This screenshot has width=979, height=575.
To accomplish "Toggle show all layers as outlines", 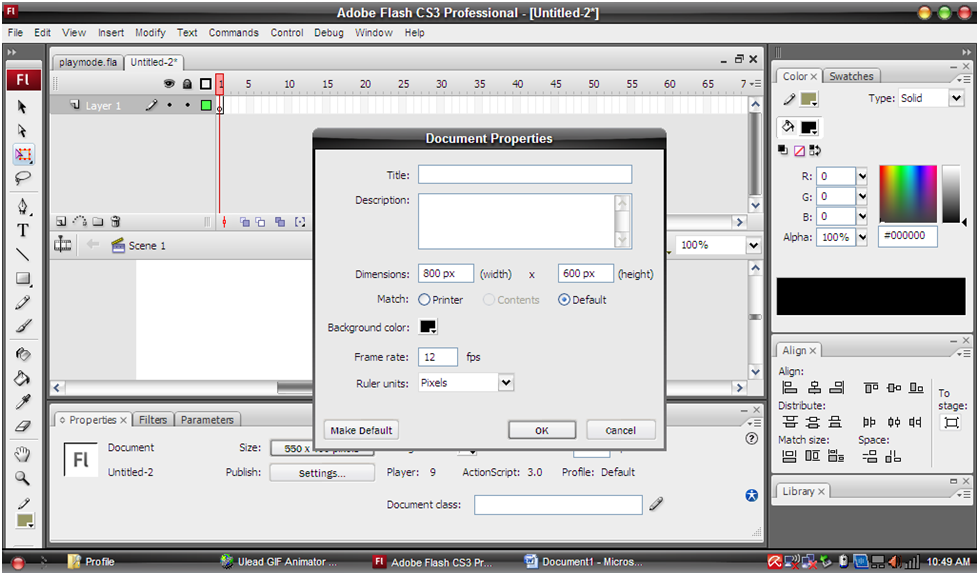I will click(205, 83).
